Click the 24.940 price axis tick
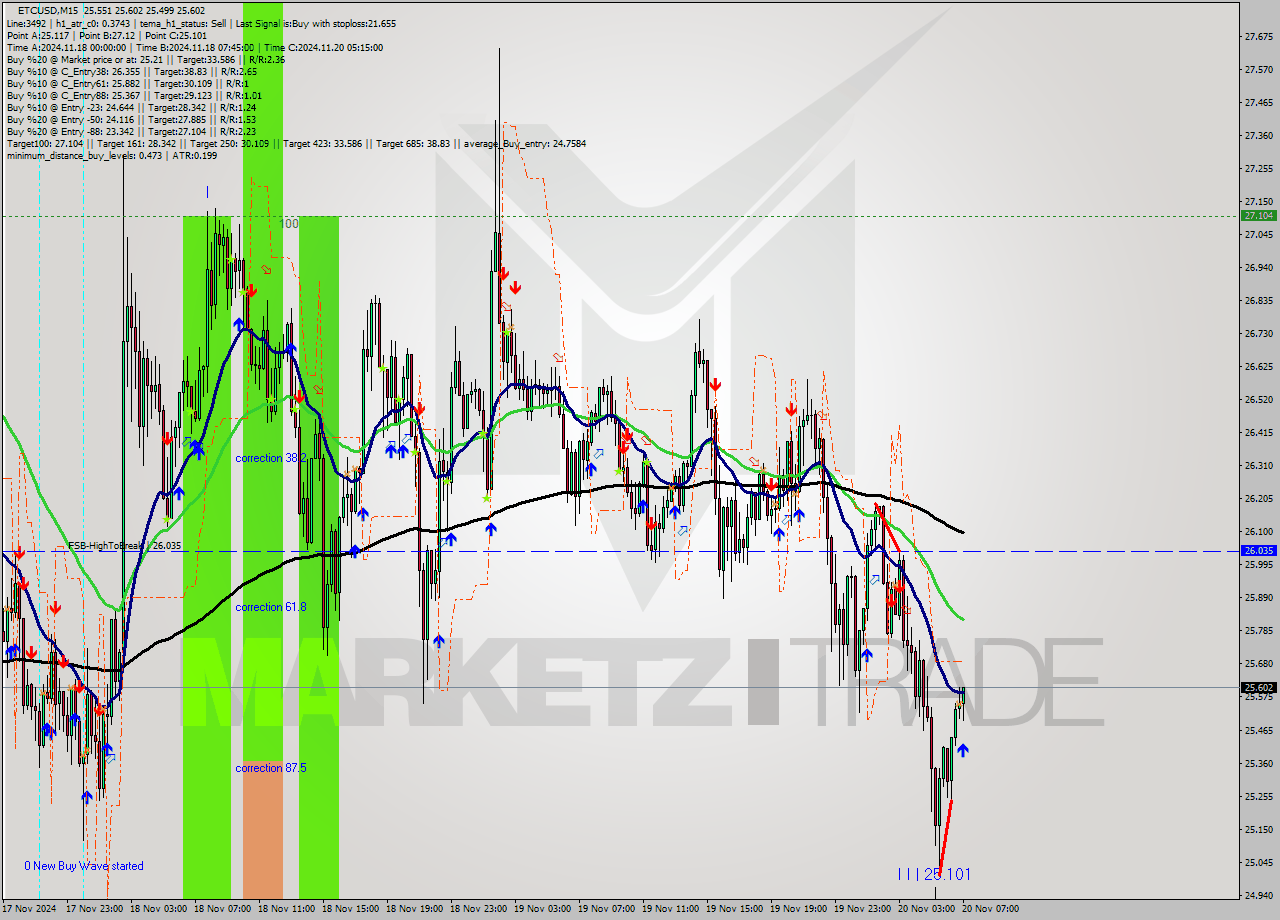This screenshot has height=920, width=1280. (1258, 896)
